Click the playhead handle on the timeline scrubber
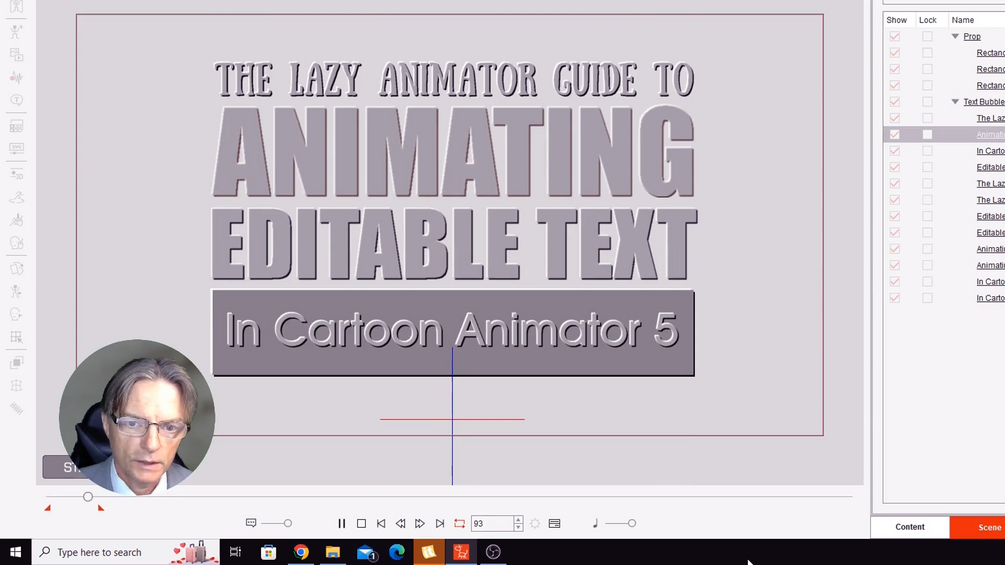 click(88, 496)
